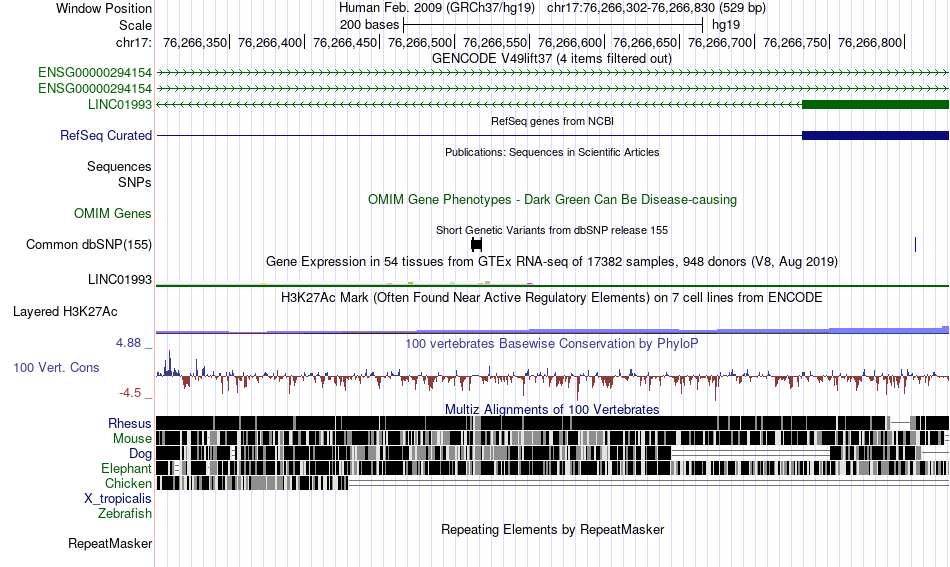
Task: Select the Dog alignment row label
Action: point(140,454)
